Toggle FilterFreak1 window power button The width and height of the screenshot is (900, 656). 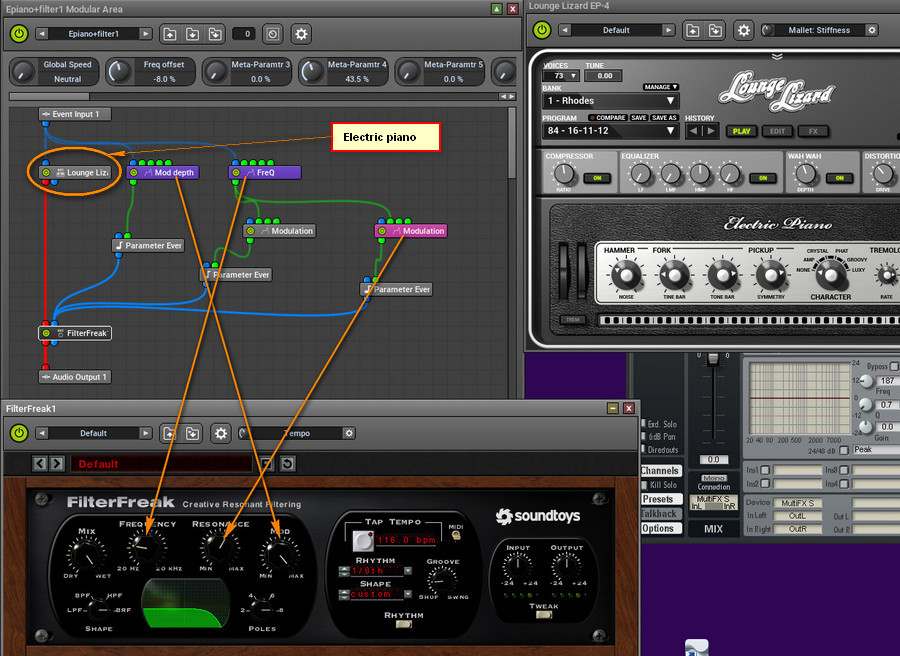(x=19, y=433)
